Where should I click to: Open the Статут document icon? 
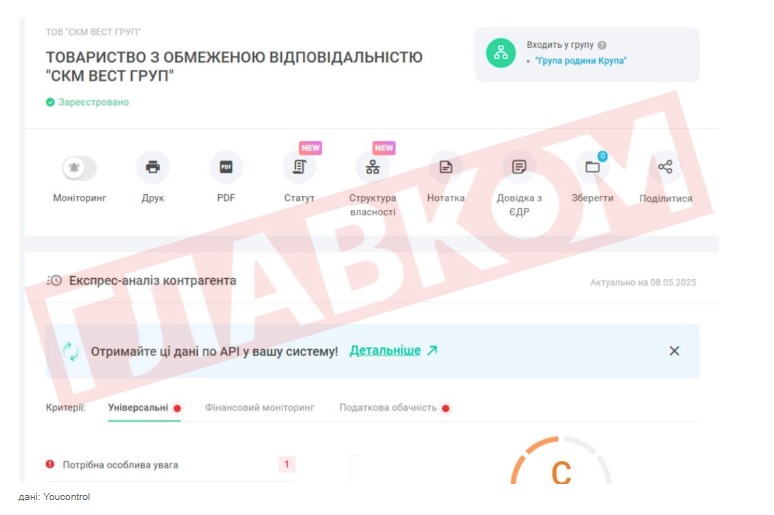pos(299,167)
